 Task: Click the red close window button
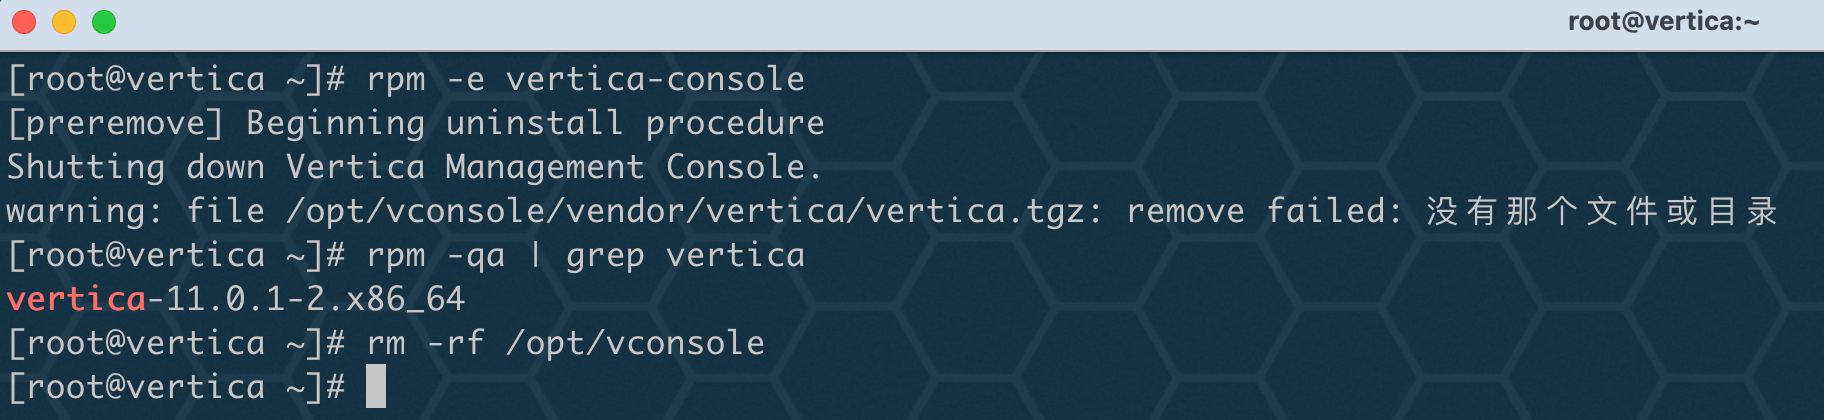pyautogui.click(x=24, y=22)
